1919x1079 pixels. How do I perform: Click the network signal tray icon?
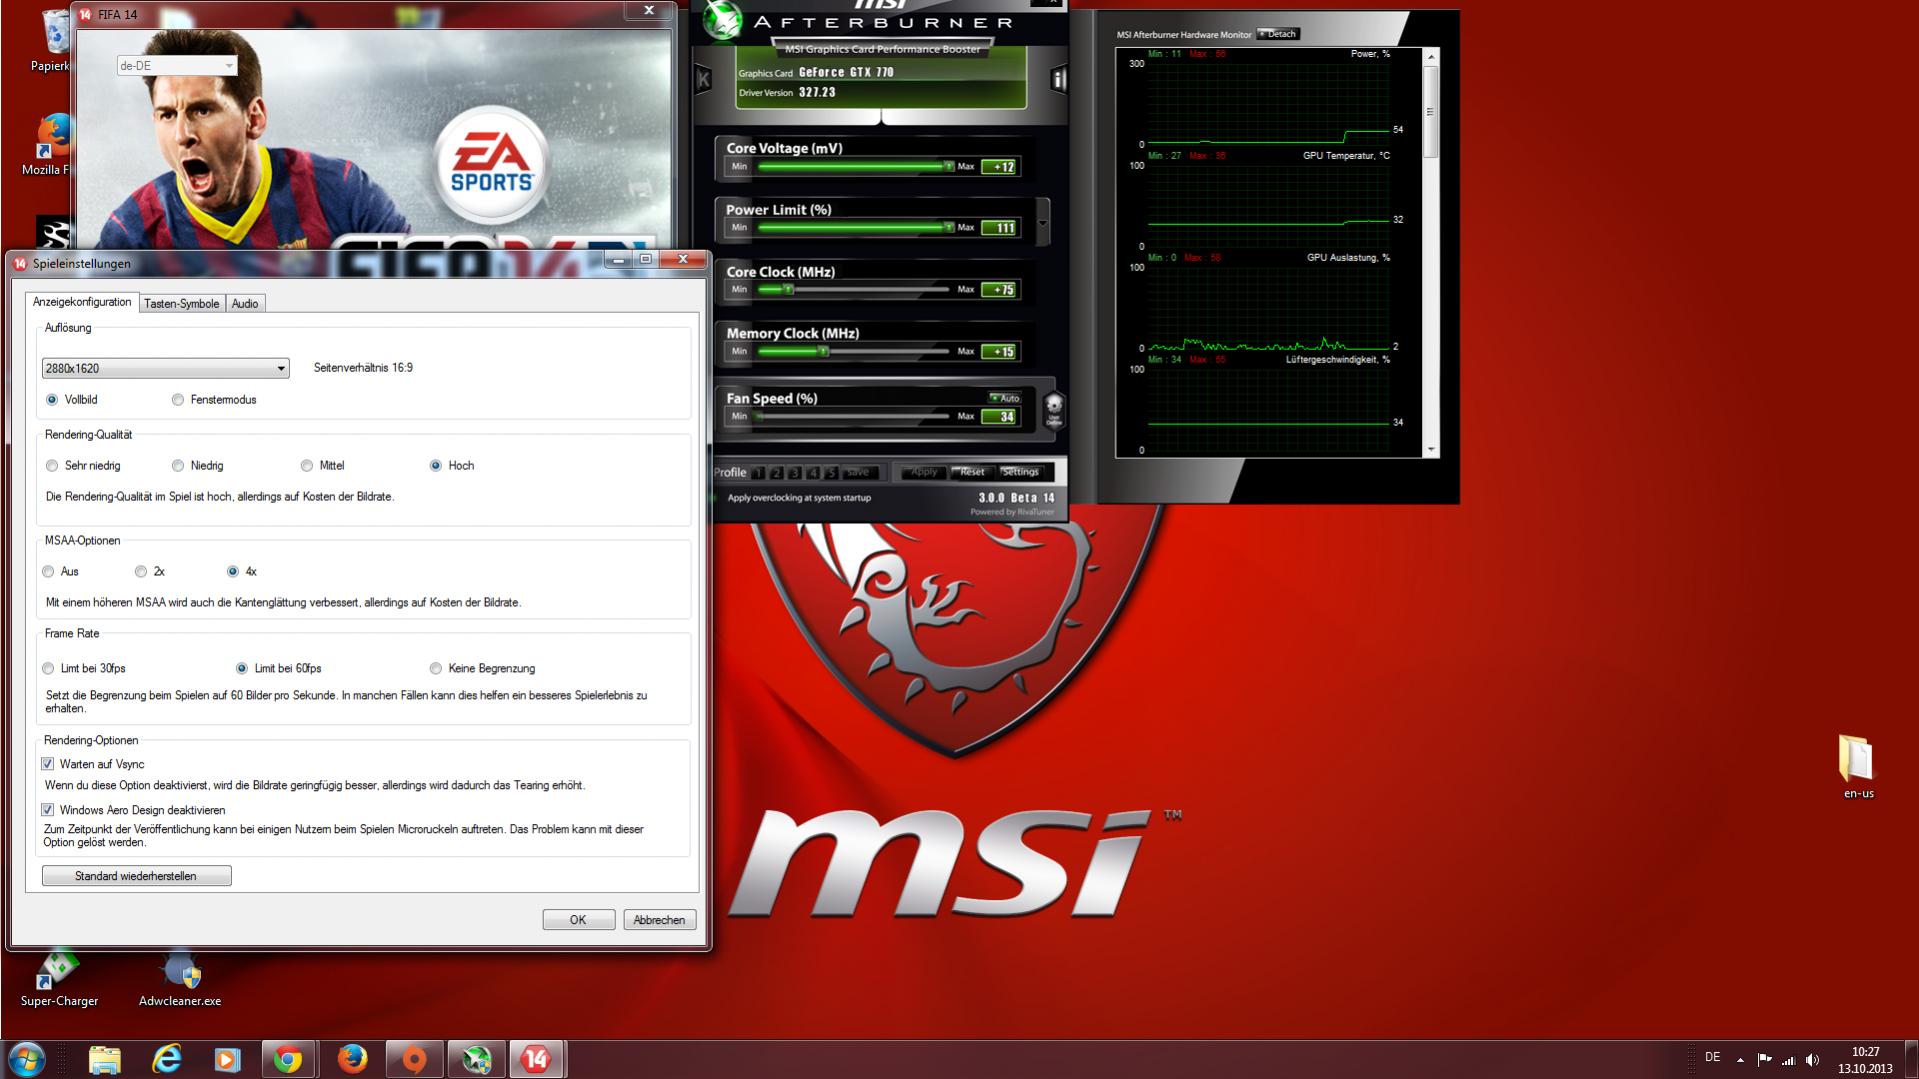click(1787, 1059)
